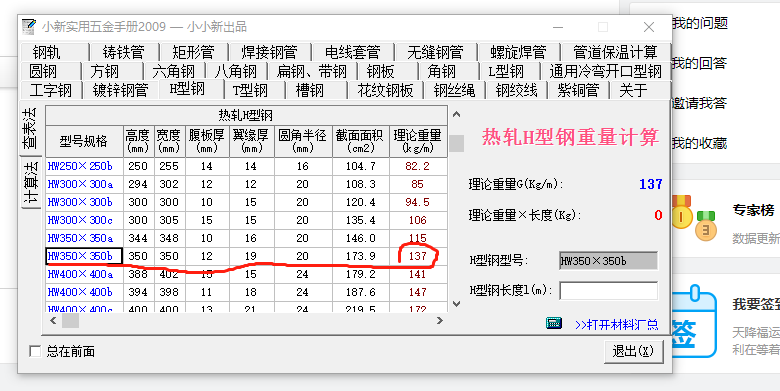
Task: Click the horizontal scroll left arrow
Action: point(53,321)
